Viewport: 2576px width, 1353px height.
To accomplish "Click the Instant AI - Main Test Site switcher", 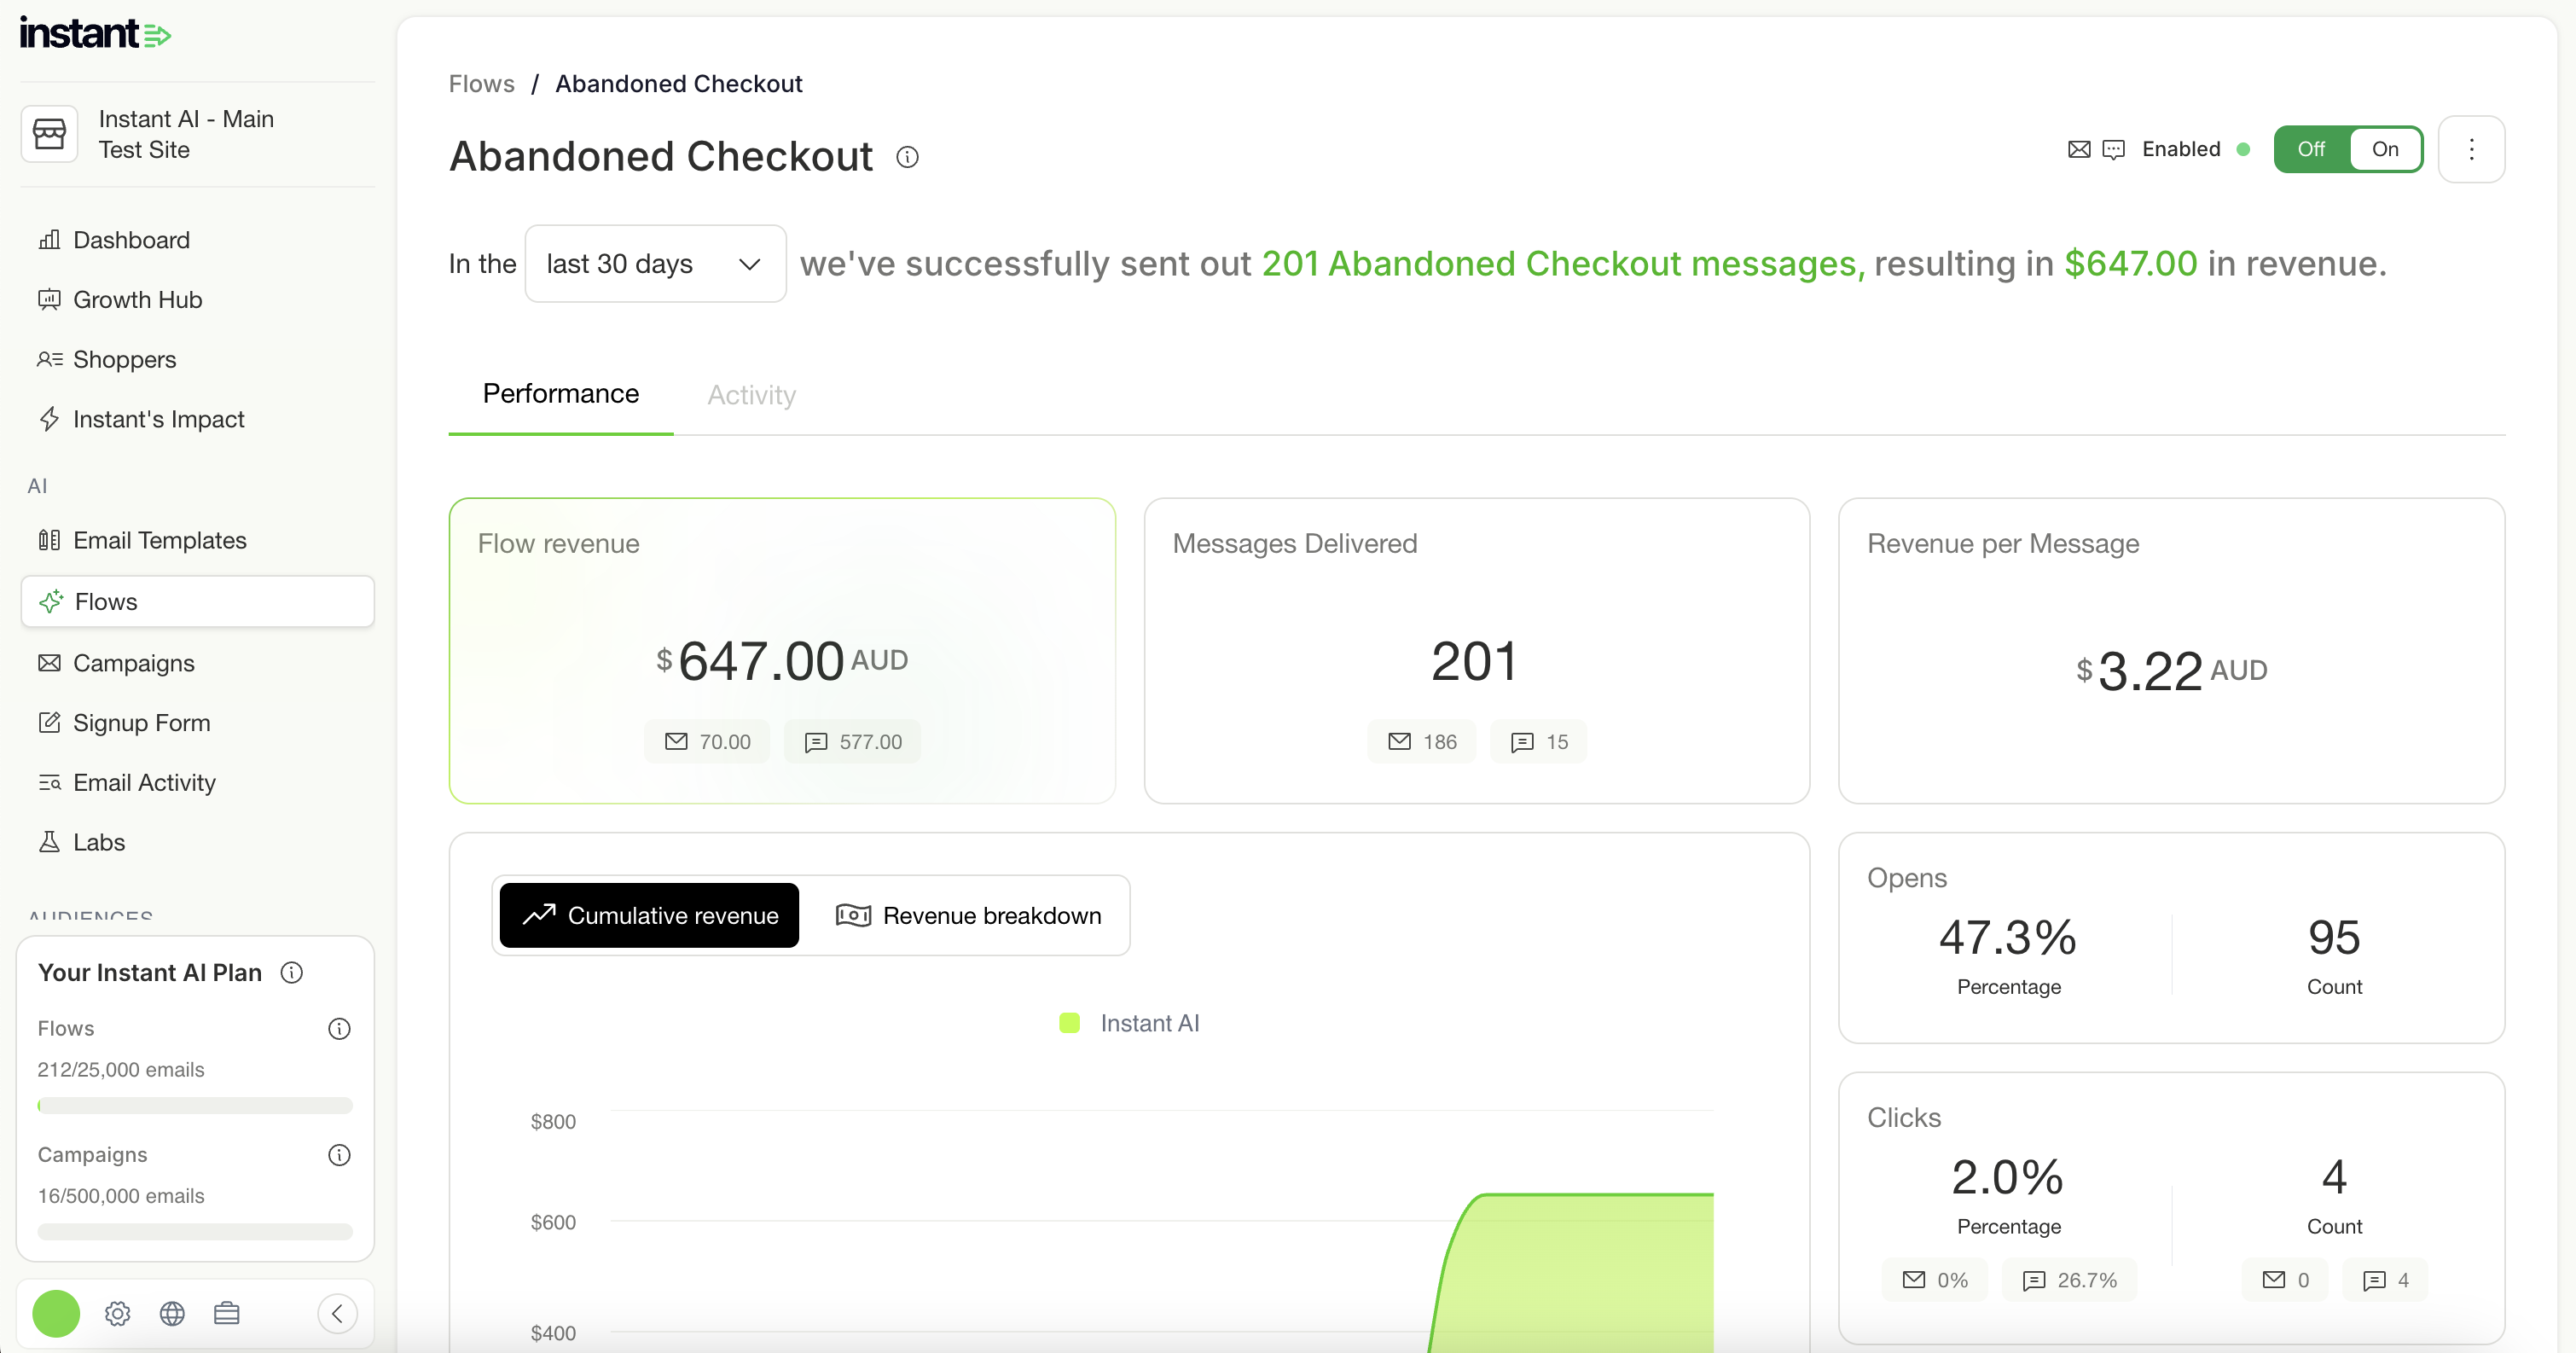I will pyautogui.click(x=198, y=134).
